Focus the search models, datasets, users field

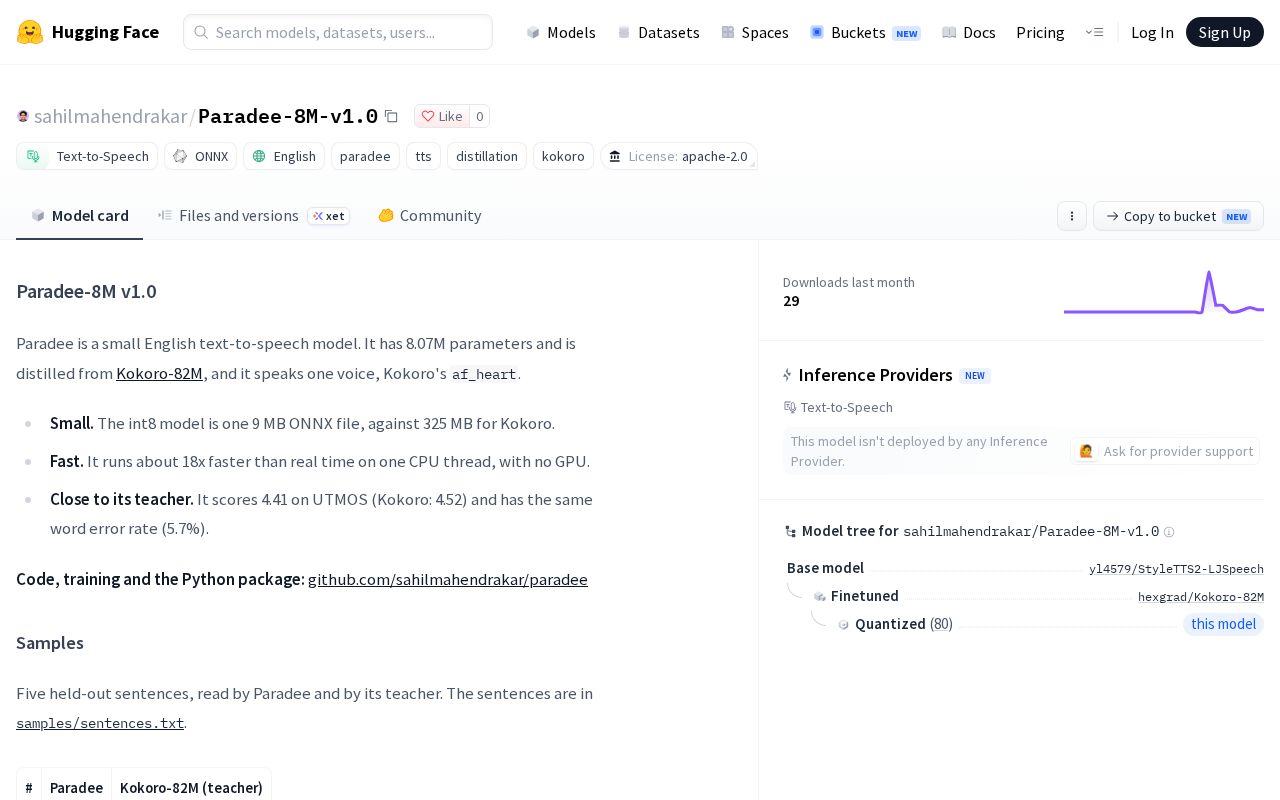pos(338,32)
